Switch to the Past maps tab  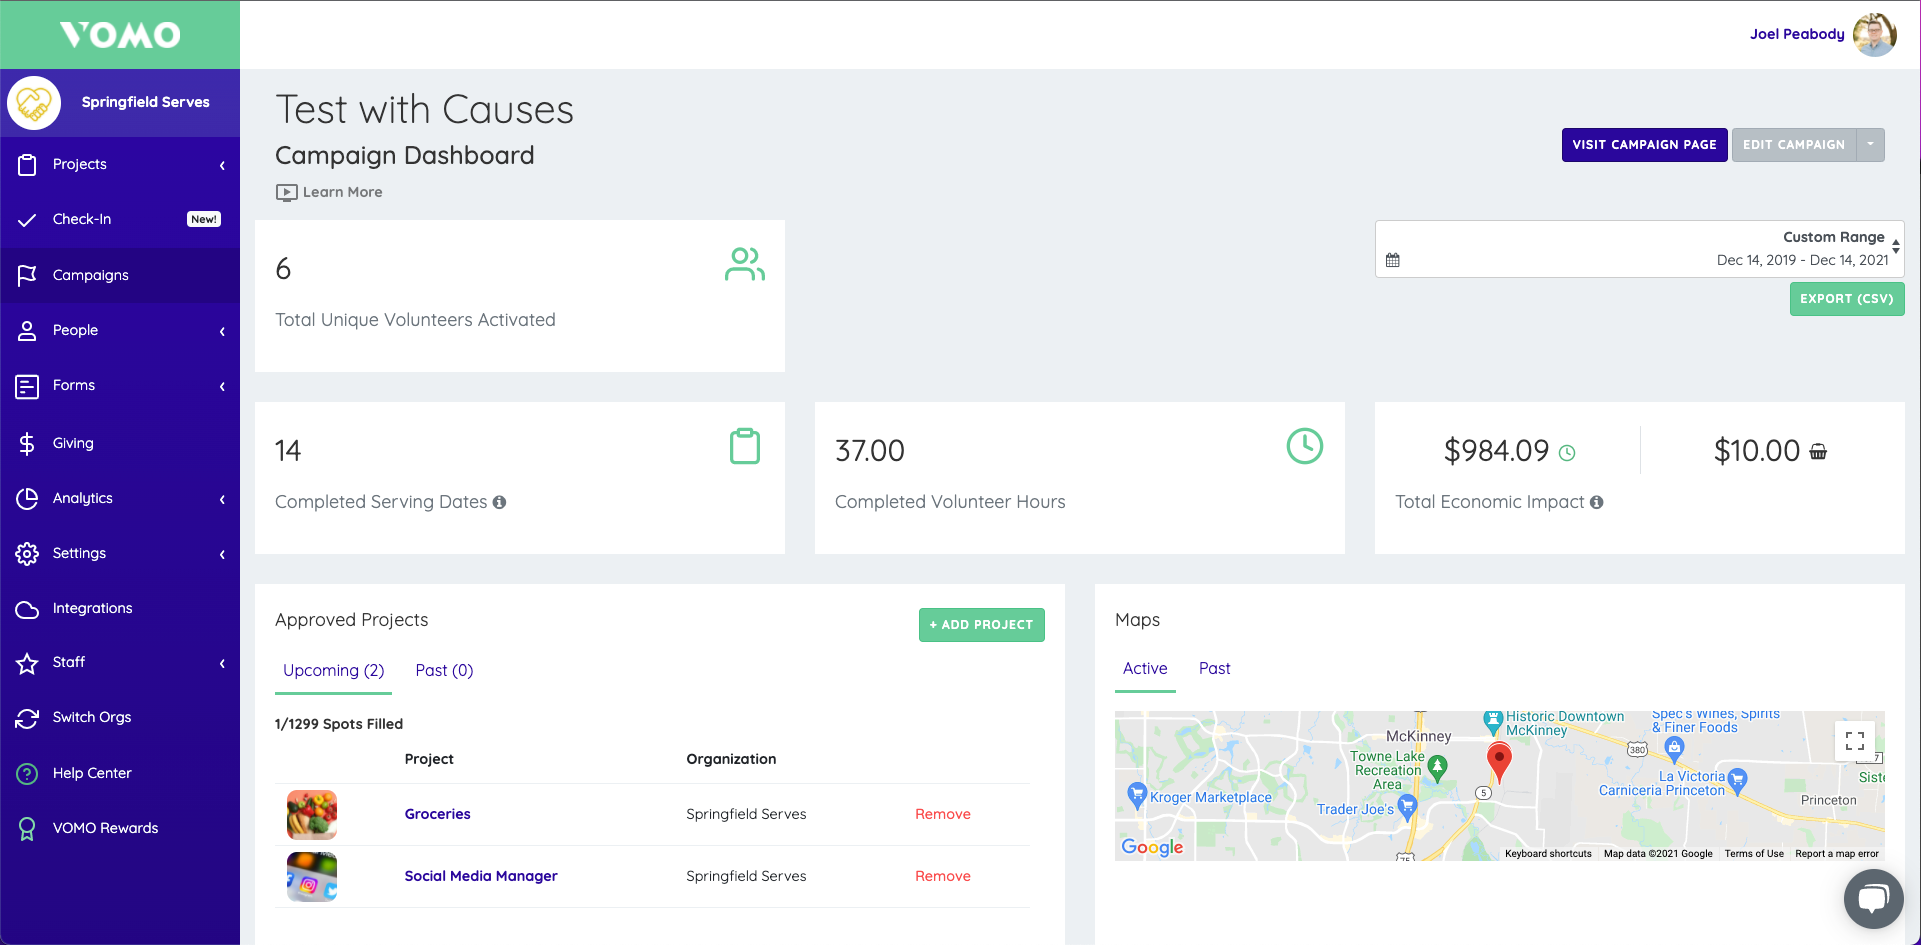[1214, 668]
